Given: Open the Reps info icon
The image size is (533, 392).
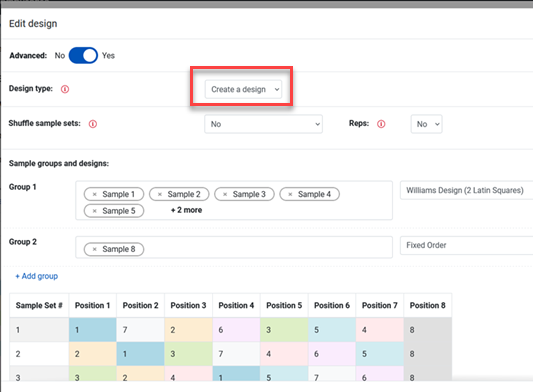Looking at the screenshot, I should pyautogui.click(x=381, y=124).
